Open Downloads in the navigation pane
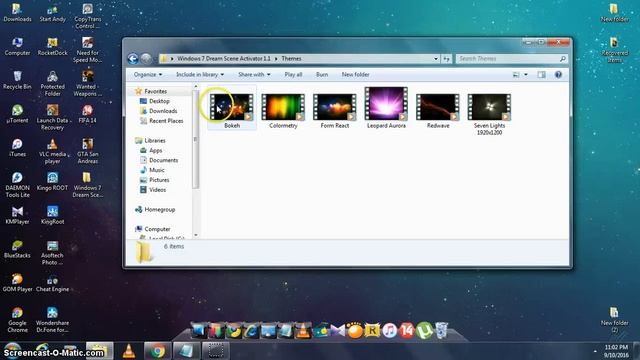Image resolution: width=640 pixels, height=360 pixels. [163, 111]
